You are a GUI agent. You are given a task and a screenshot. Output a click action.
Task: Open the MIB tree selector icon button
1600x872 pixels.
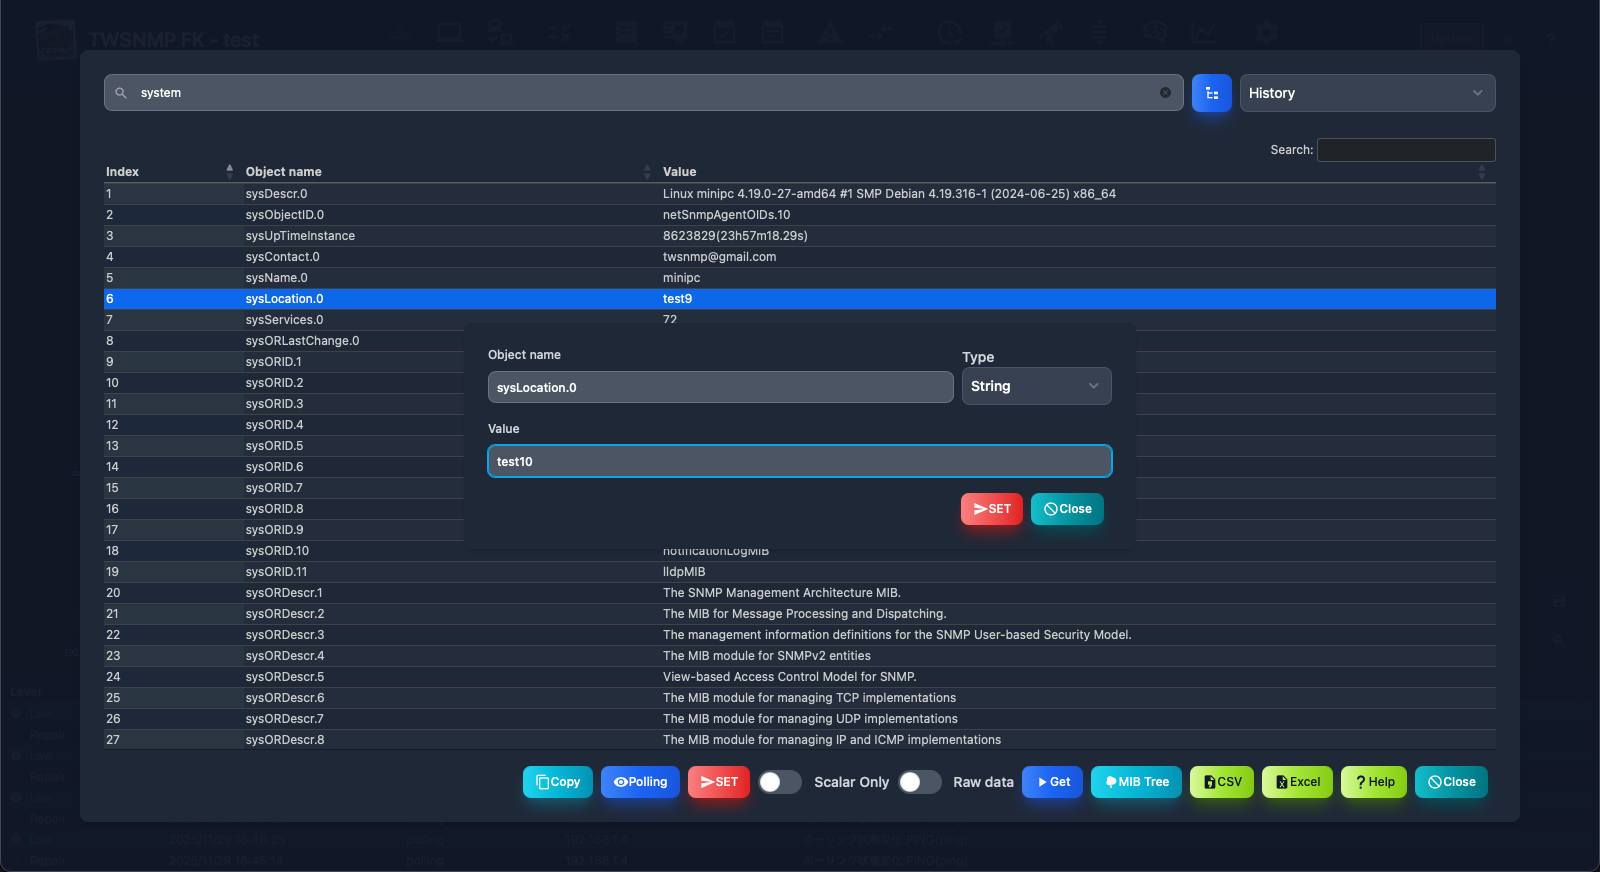(1211, 93)
